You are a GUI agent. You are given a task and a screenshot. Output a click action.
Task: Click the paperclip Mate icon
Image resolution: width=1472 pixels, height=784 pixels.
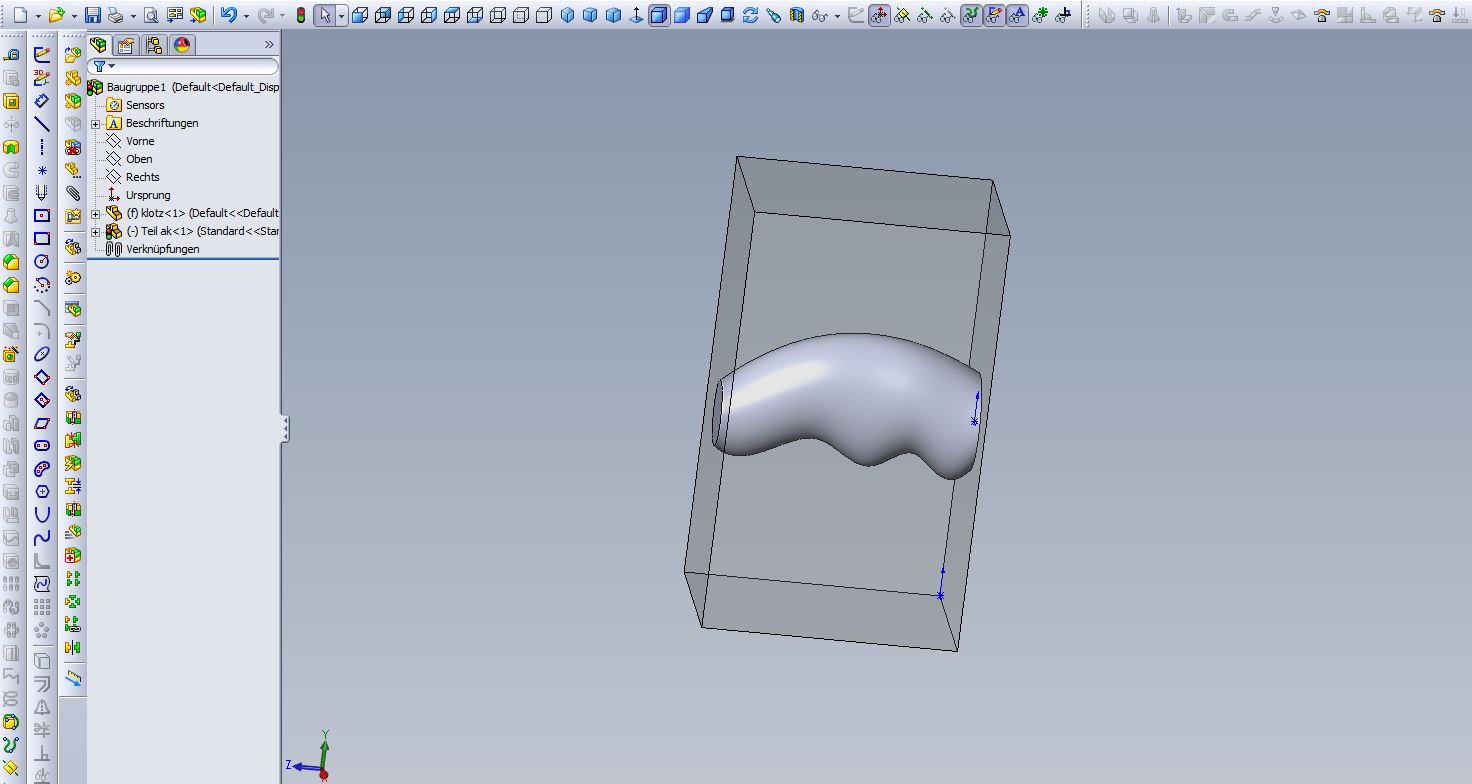click(72, 192)
